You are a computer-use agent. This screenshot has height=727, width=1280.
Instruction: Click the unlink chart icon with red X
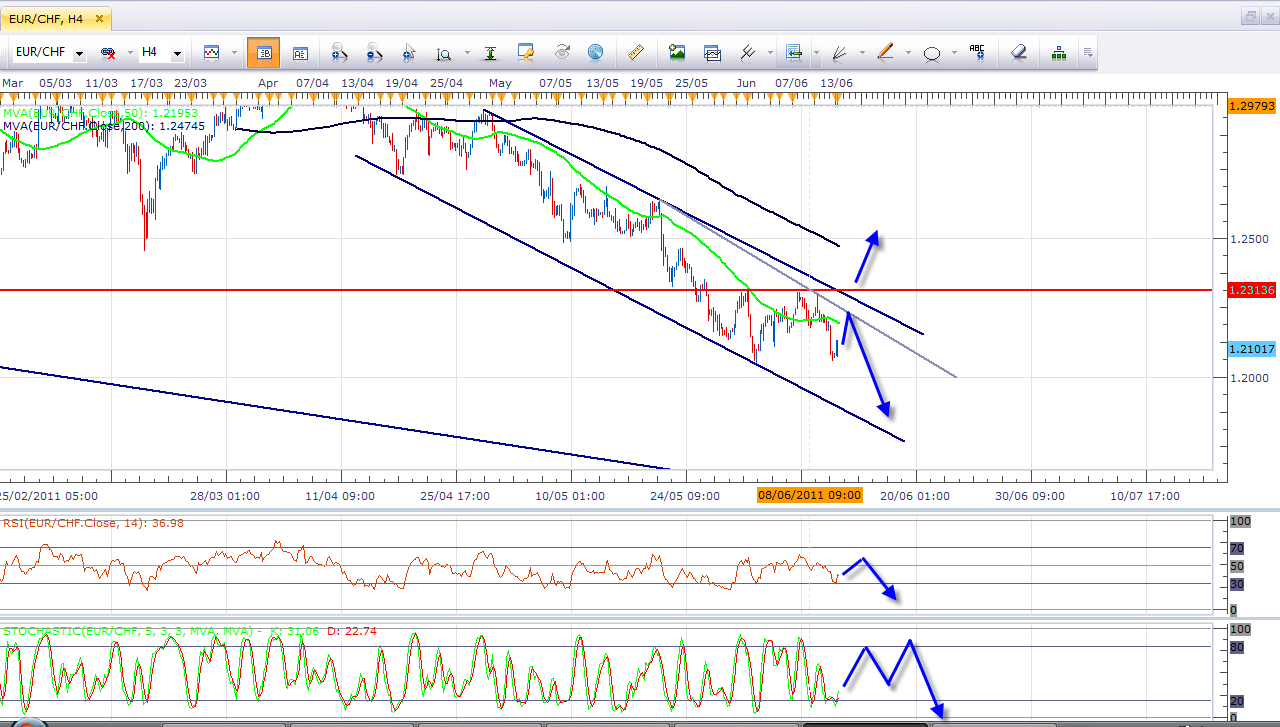tap(107, 52)
